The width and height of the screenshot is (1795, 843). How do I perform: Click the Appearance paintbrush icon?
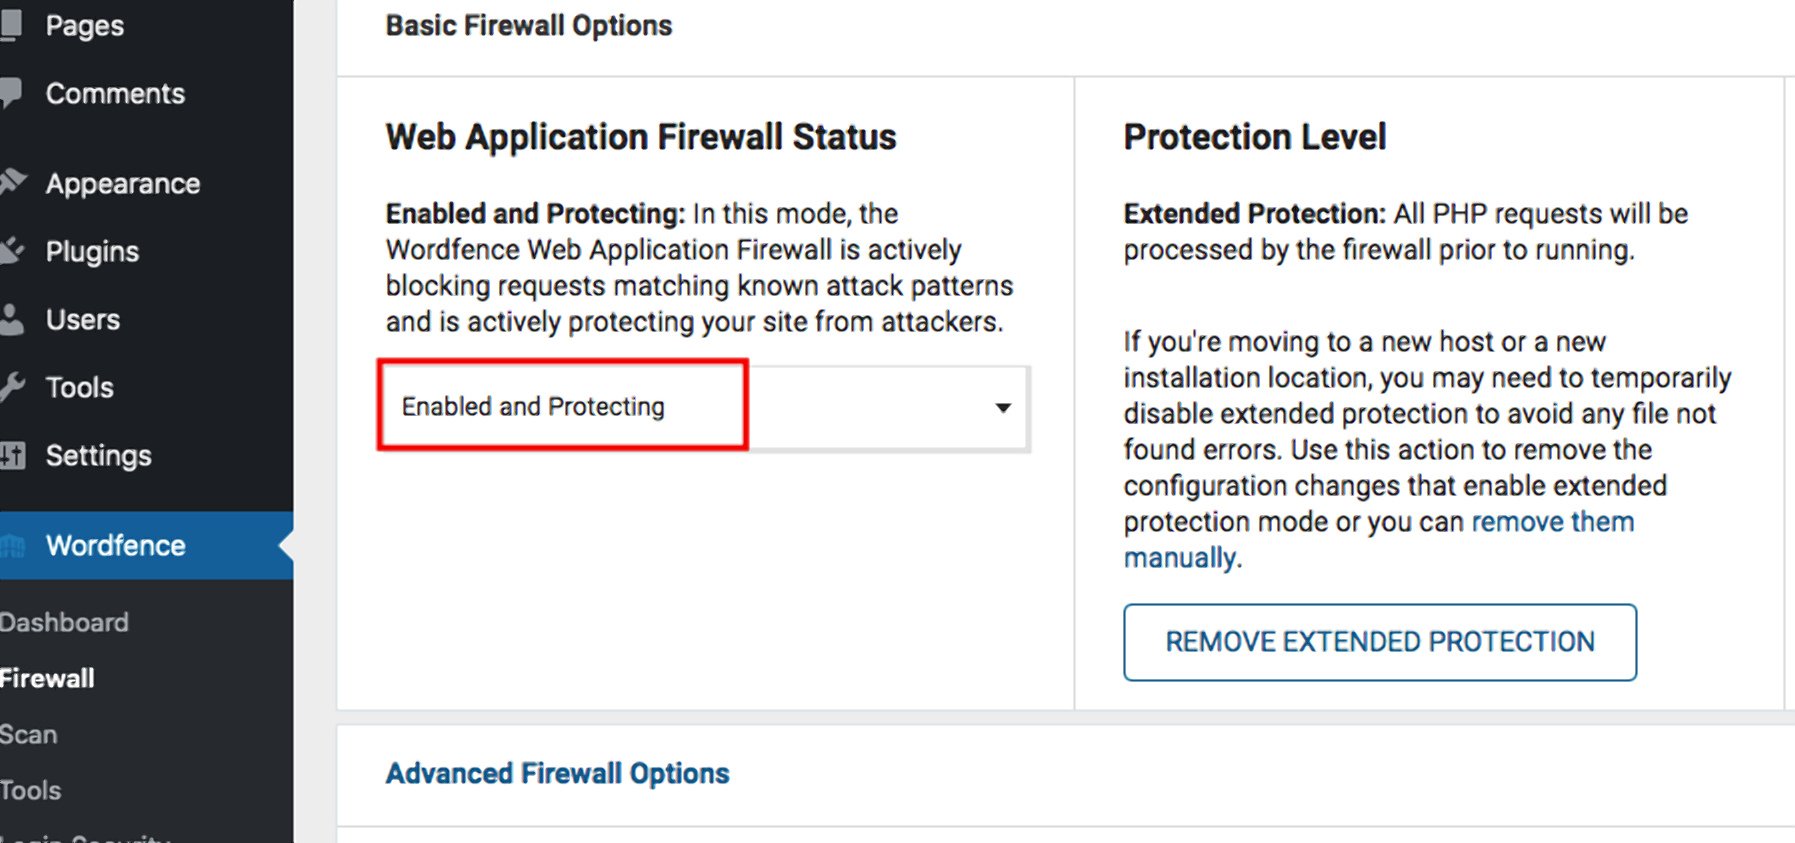(12, 183)
